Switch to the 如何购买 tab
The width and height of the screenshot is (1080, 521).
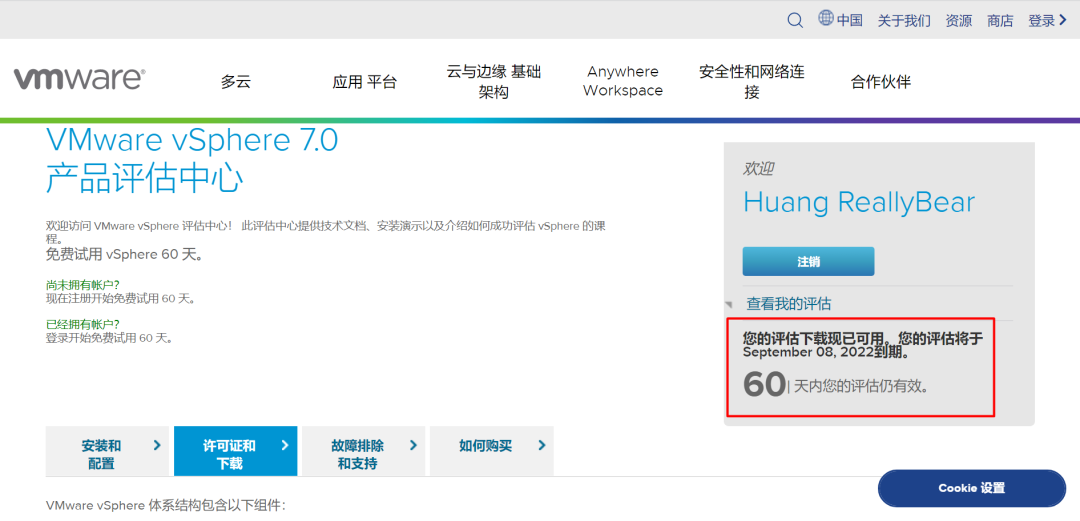tap(491, 451)
